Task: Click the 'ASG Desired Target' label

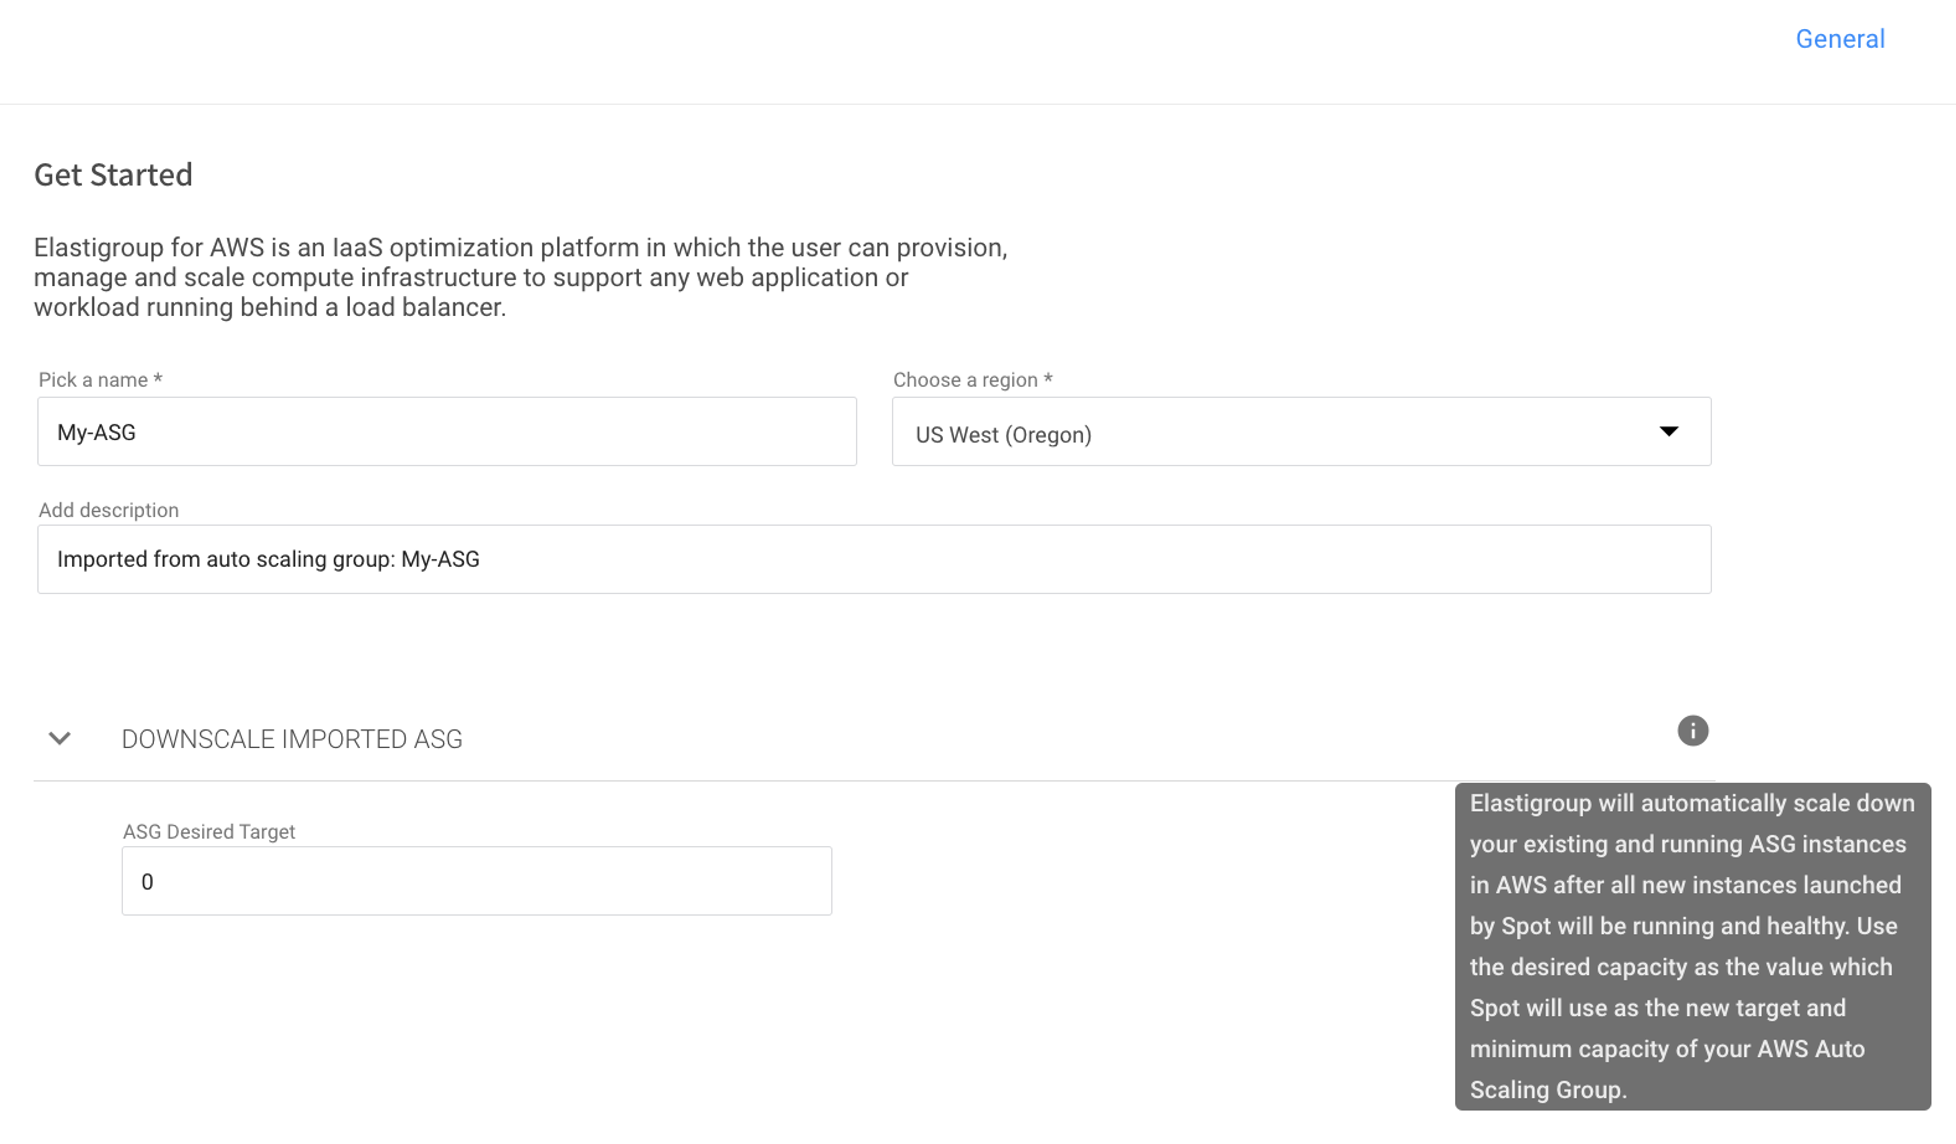Action: (x=208, y=832)
